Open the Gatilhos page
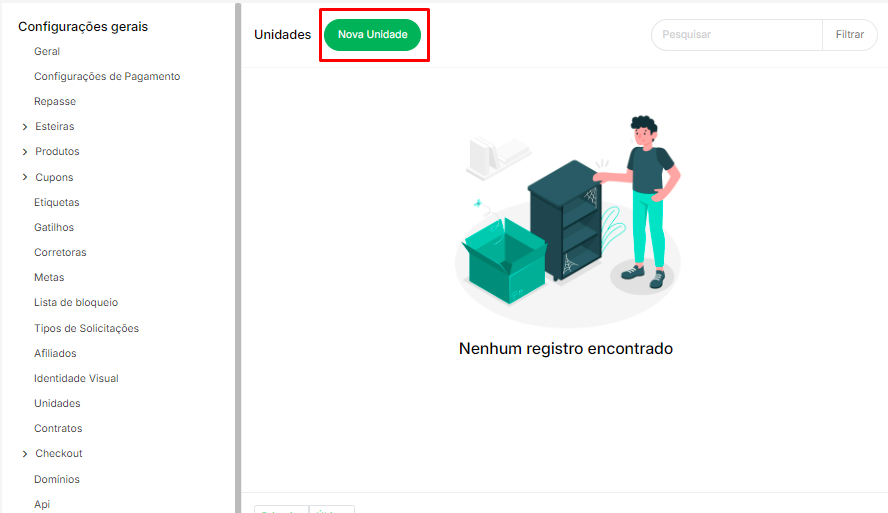This screenshot has height=513, width=888. tap(54, 227)
